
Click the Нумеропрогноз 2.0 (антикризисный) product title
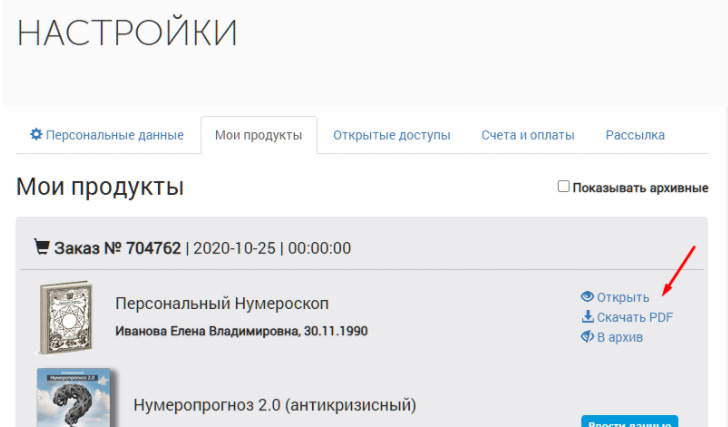click(x=275, y=405)
